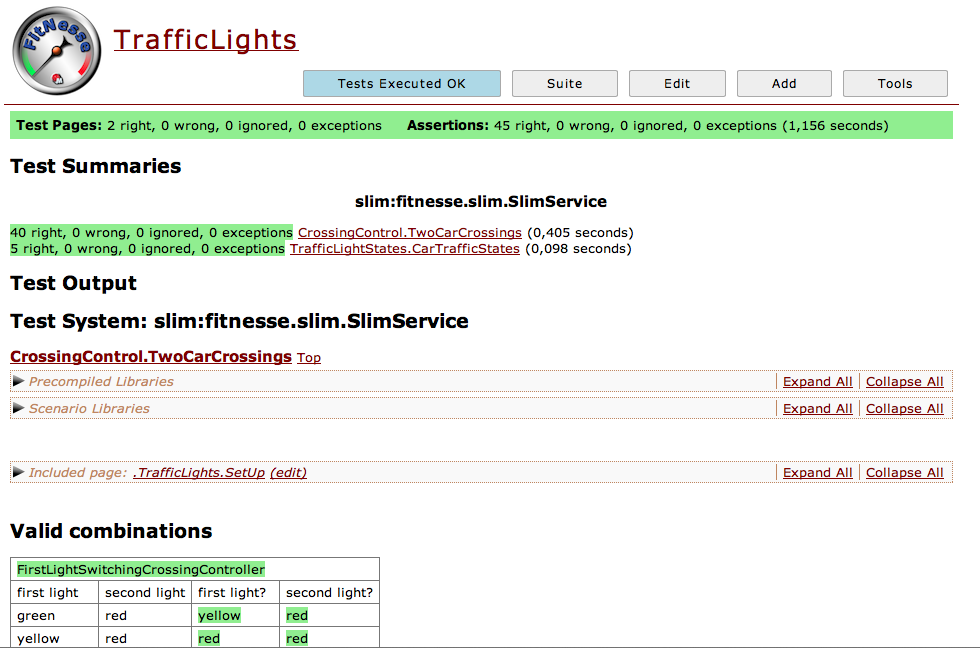
Task: Click Expand All in Precompiled Libraries row
Action: click(818, 382)
